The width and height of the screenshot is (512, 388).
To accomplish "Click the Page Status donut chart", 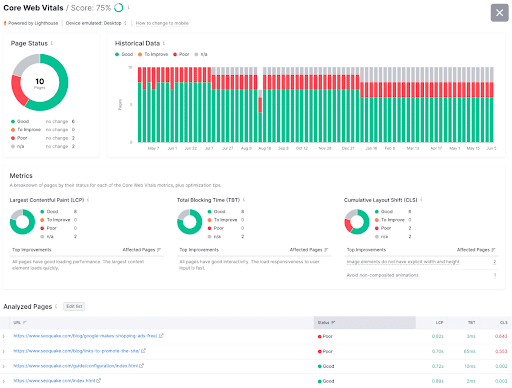I will (x=40, y=82).
